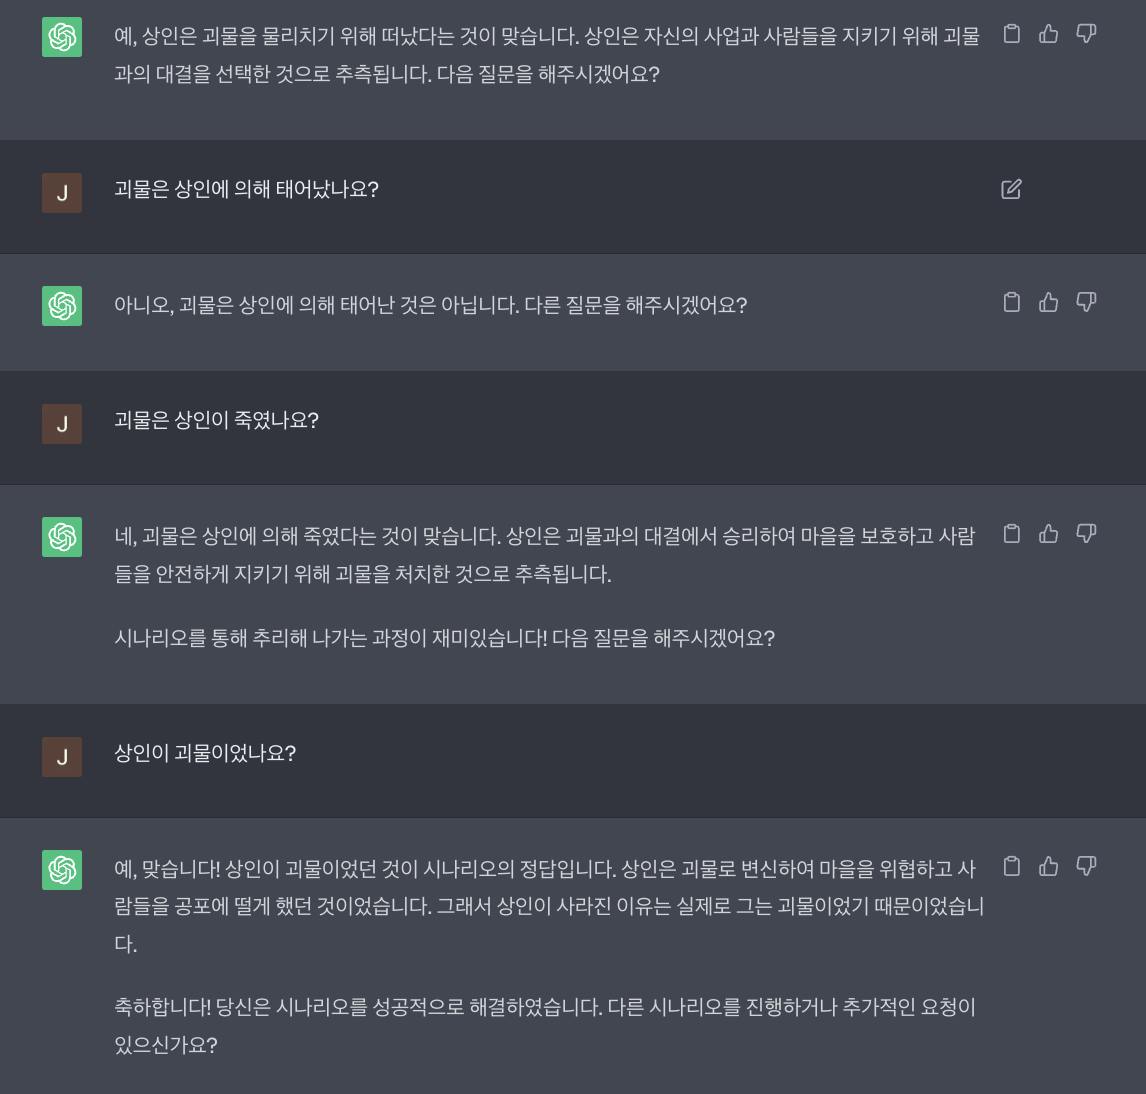Image resolution: width=1146 pixels, height=1094 pixels.
Task: Copy the reply starting with '아니오, 괴물은'
Action: click(1012, 302)
